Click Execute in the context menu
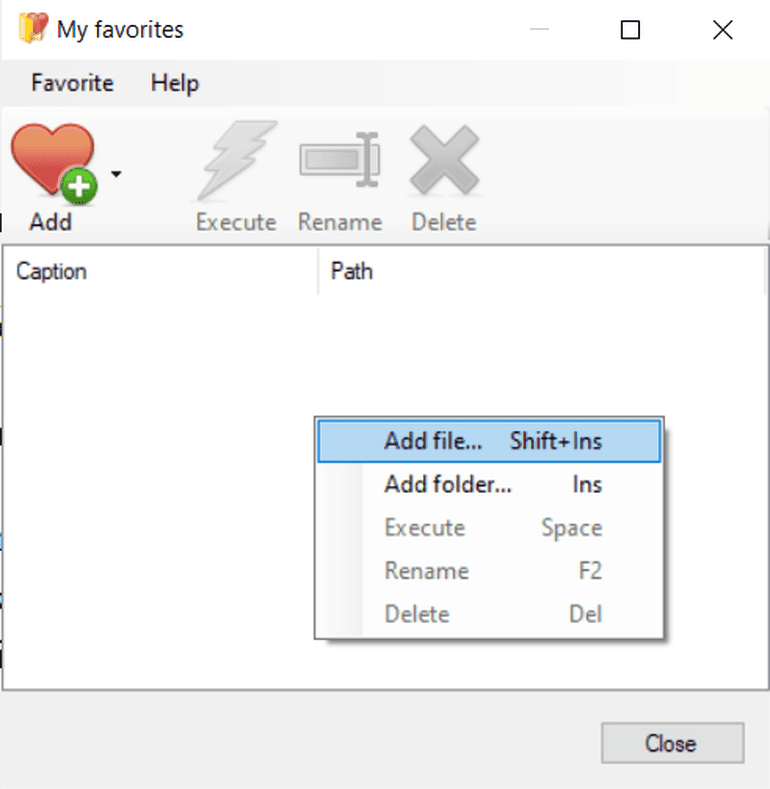The image size is (770, 789). [x=489, y=528]
